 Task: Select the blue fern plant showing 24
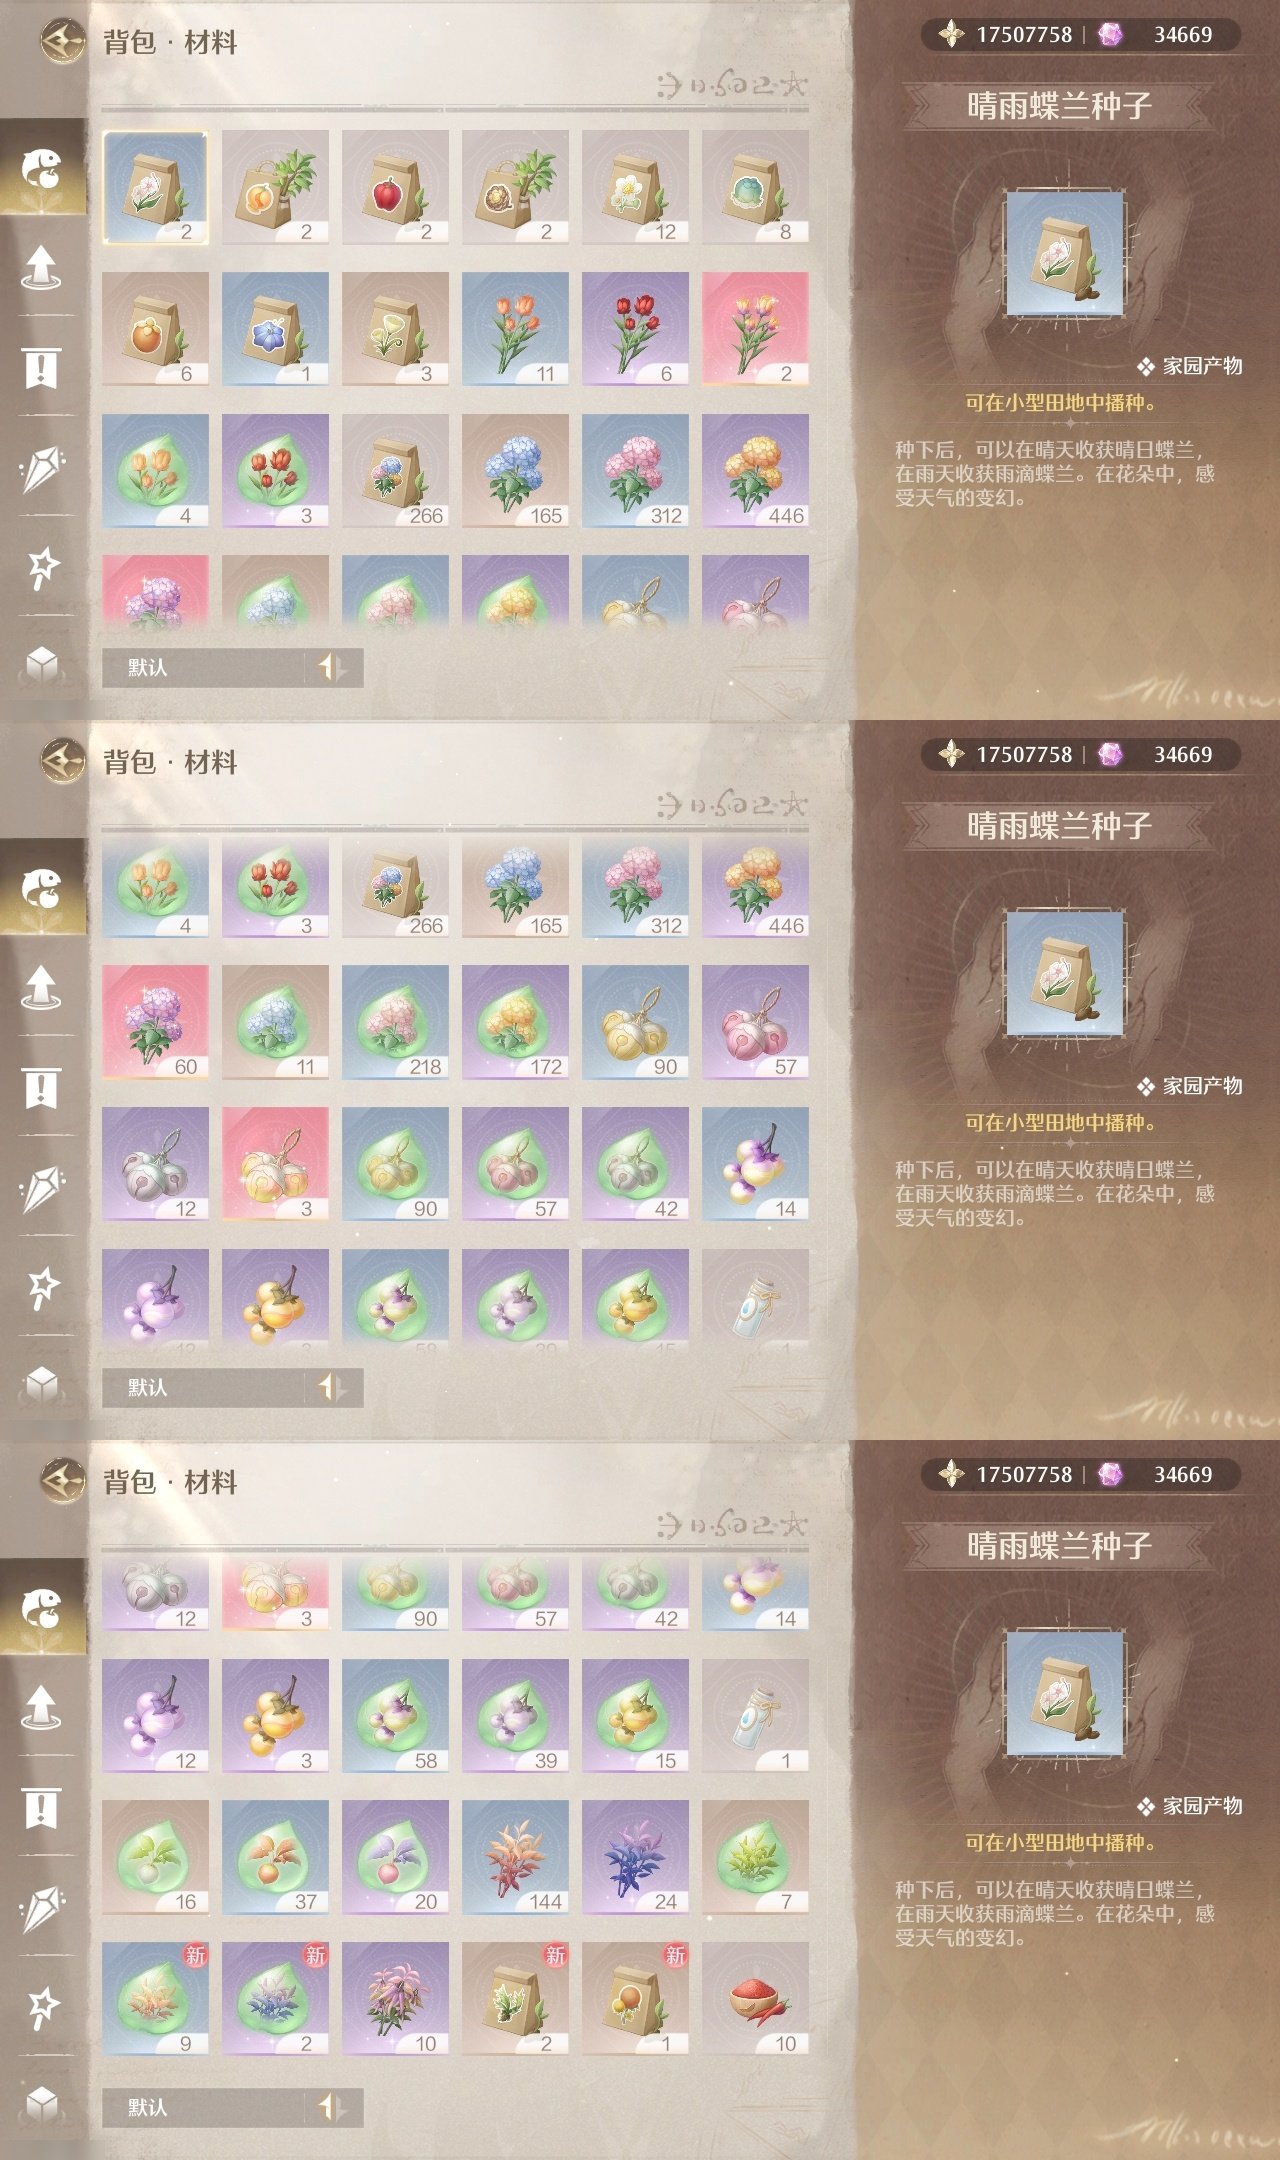(x=635, y=1857)
